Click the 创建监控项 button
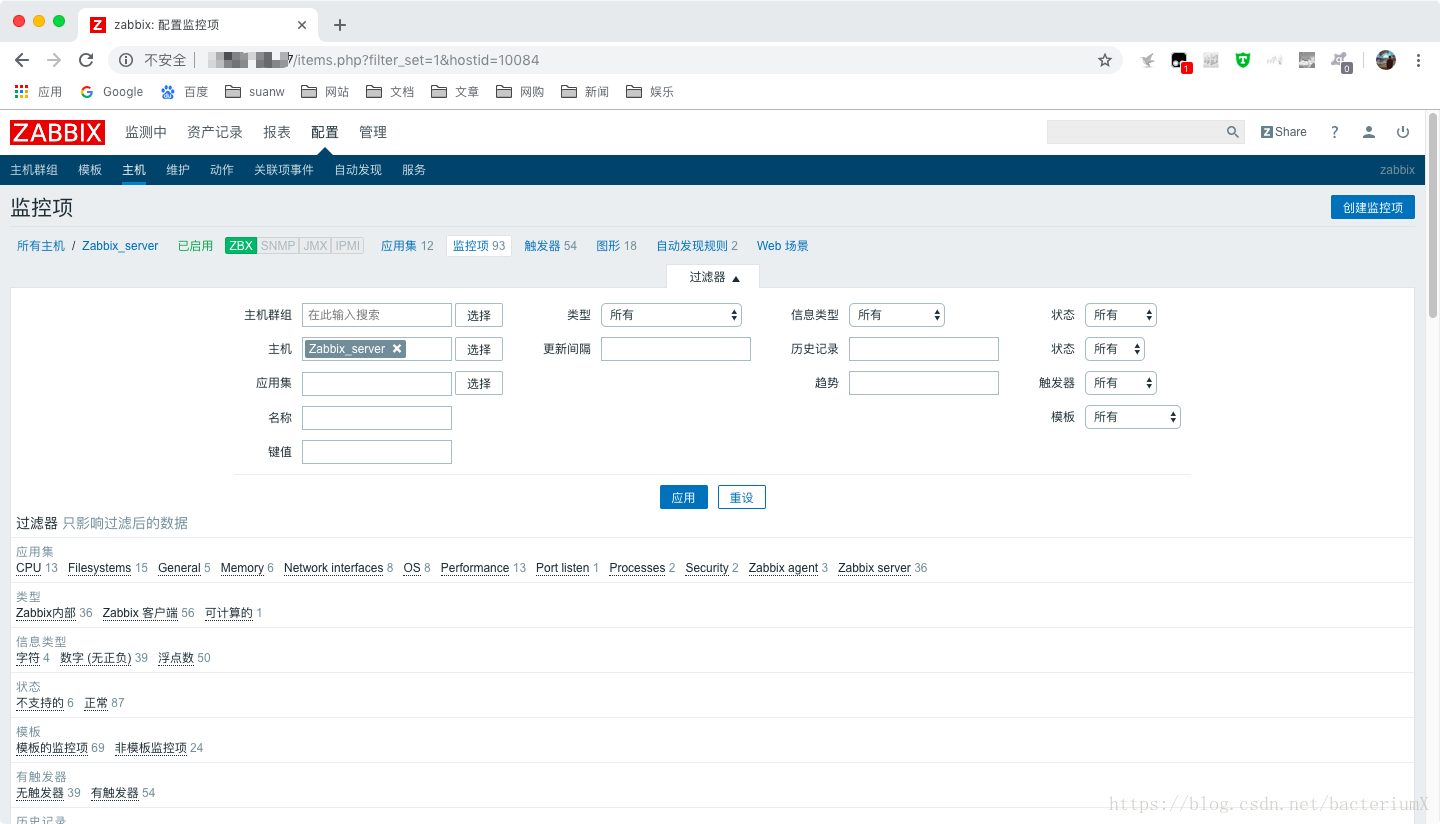 (1373, 207)
